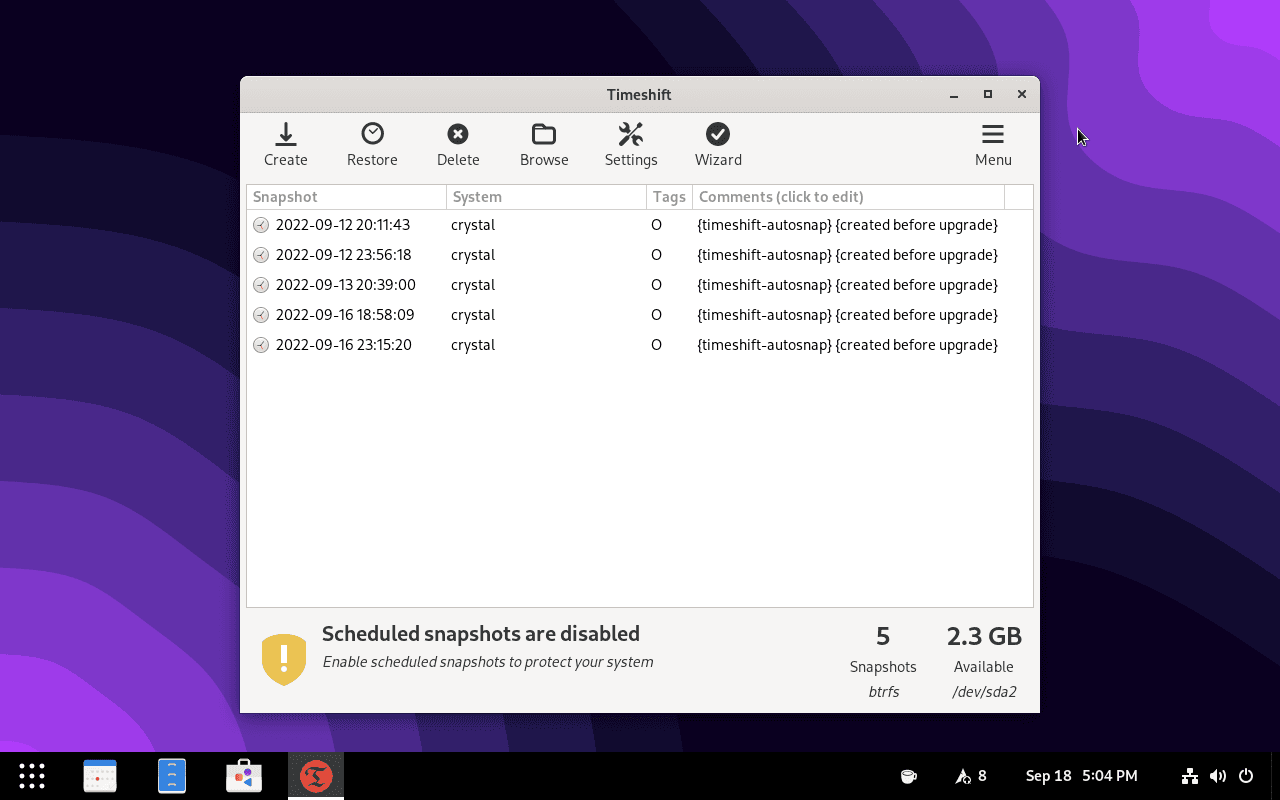Open the Sep 18 5:04 PM clock
Image resolution: width=1280 pixels, height=800 pixels.
pos(1081,776)
